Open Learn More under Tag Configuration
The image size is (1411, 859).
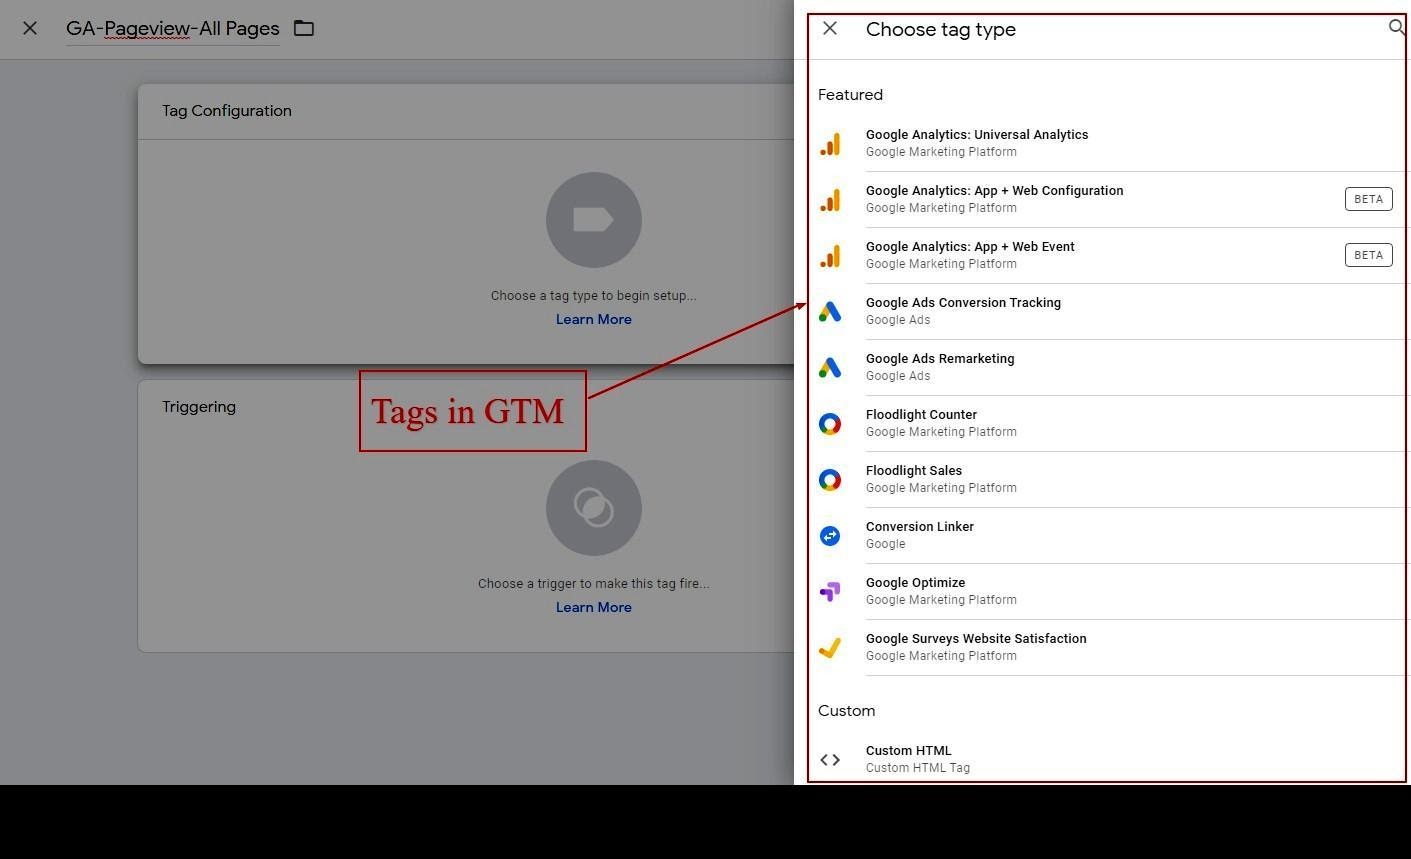[x=593, y=318]
